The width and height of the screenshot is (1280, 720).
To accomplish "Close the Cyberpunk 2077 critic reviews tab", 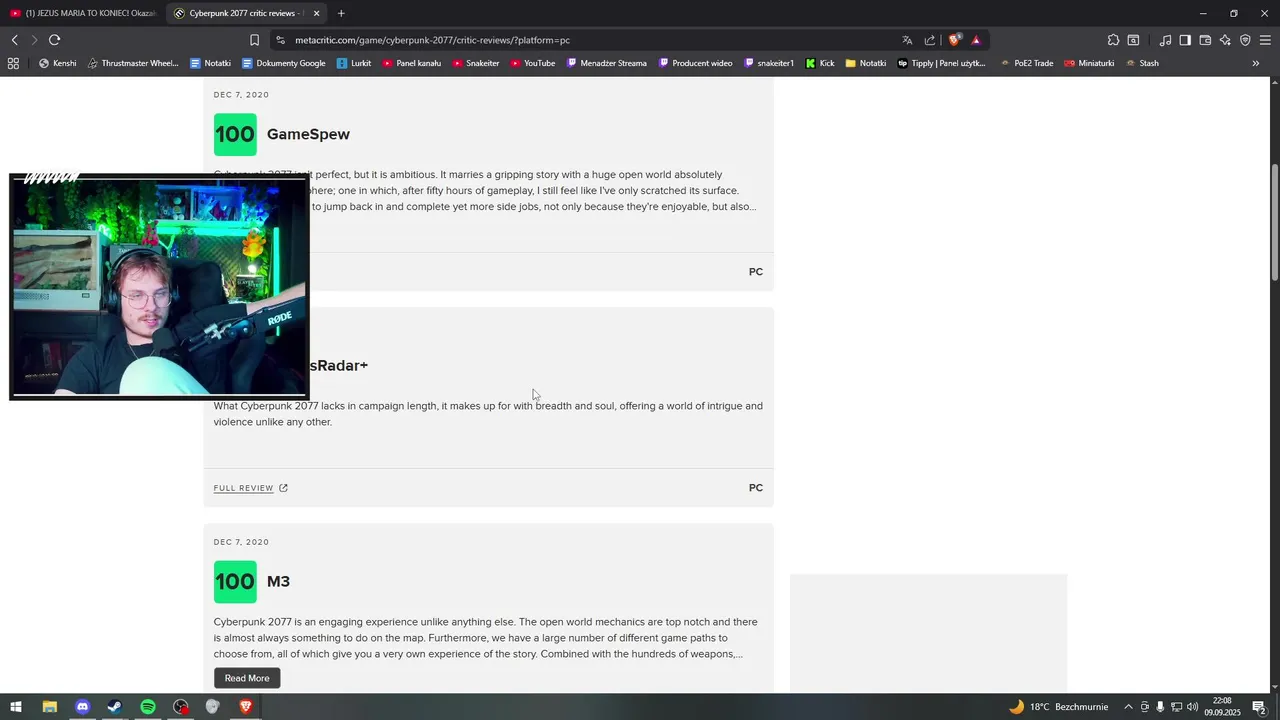I will [x=316, y=13].
